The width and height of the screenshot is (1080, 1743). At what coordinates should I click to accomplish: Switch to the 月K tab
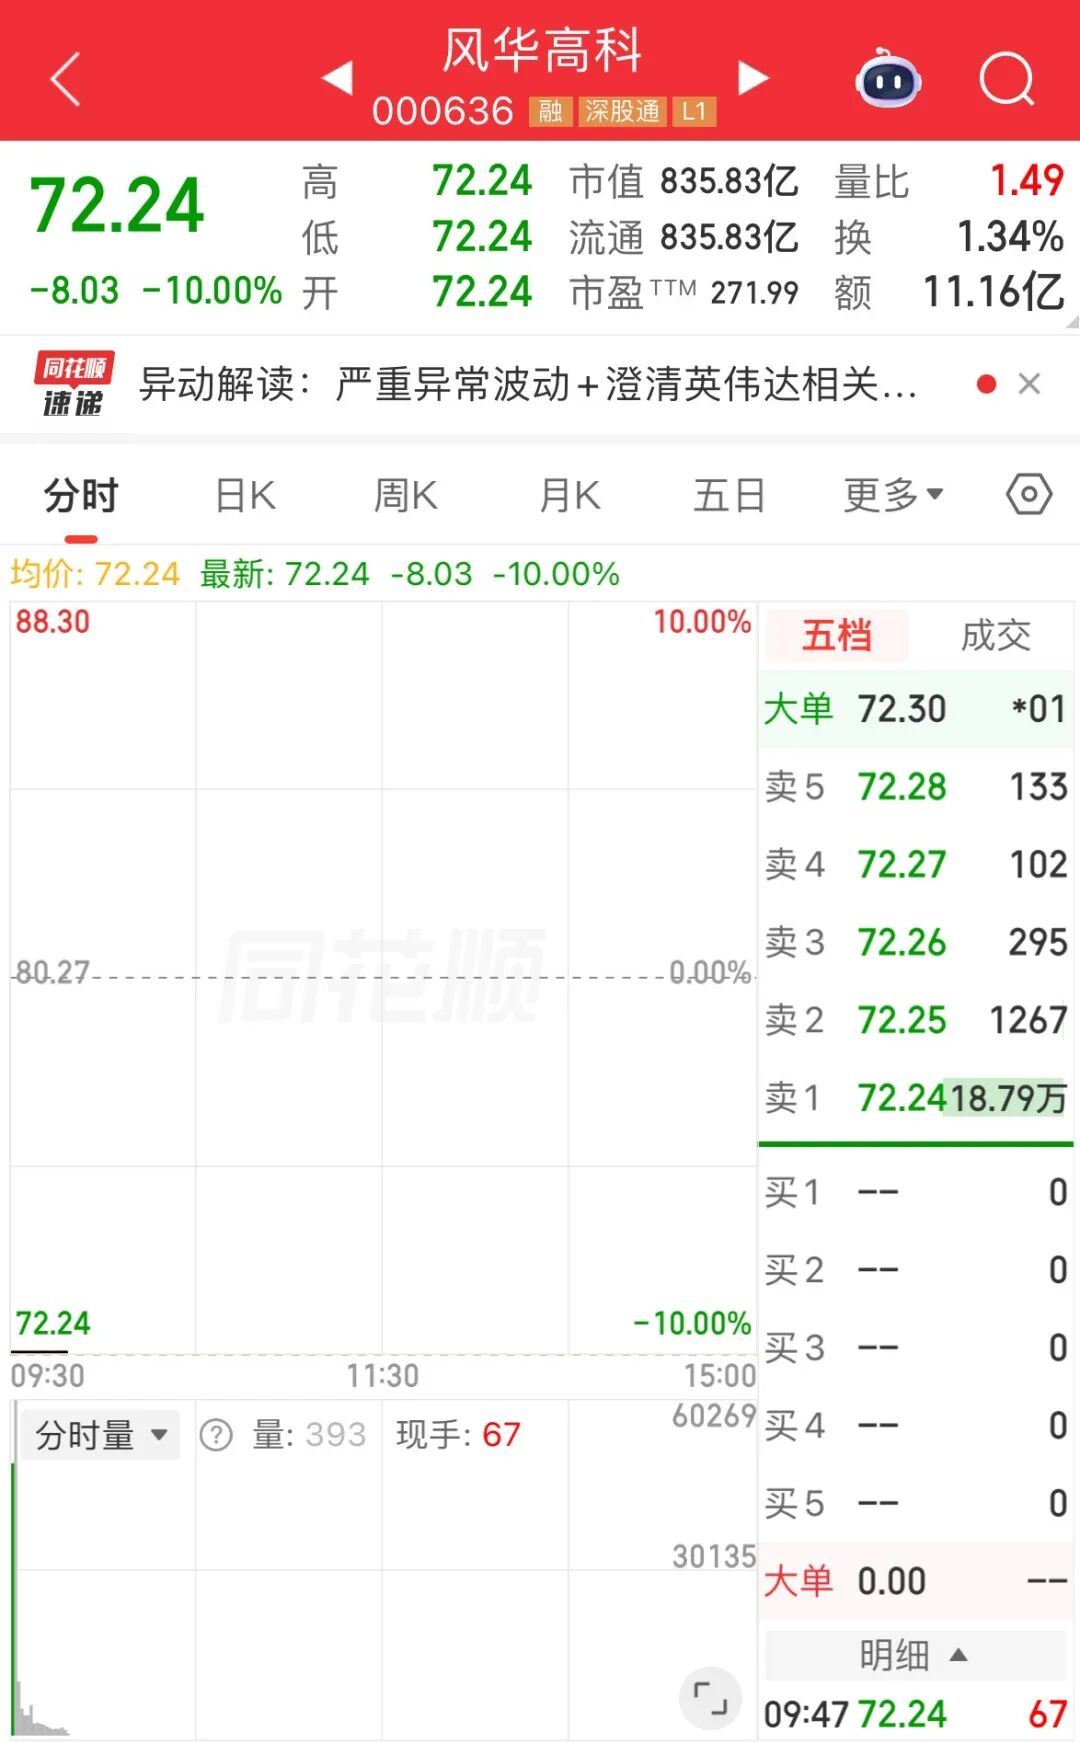[569, 495]
